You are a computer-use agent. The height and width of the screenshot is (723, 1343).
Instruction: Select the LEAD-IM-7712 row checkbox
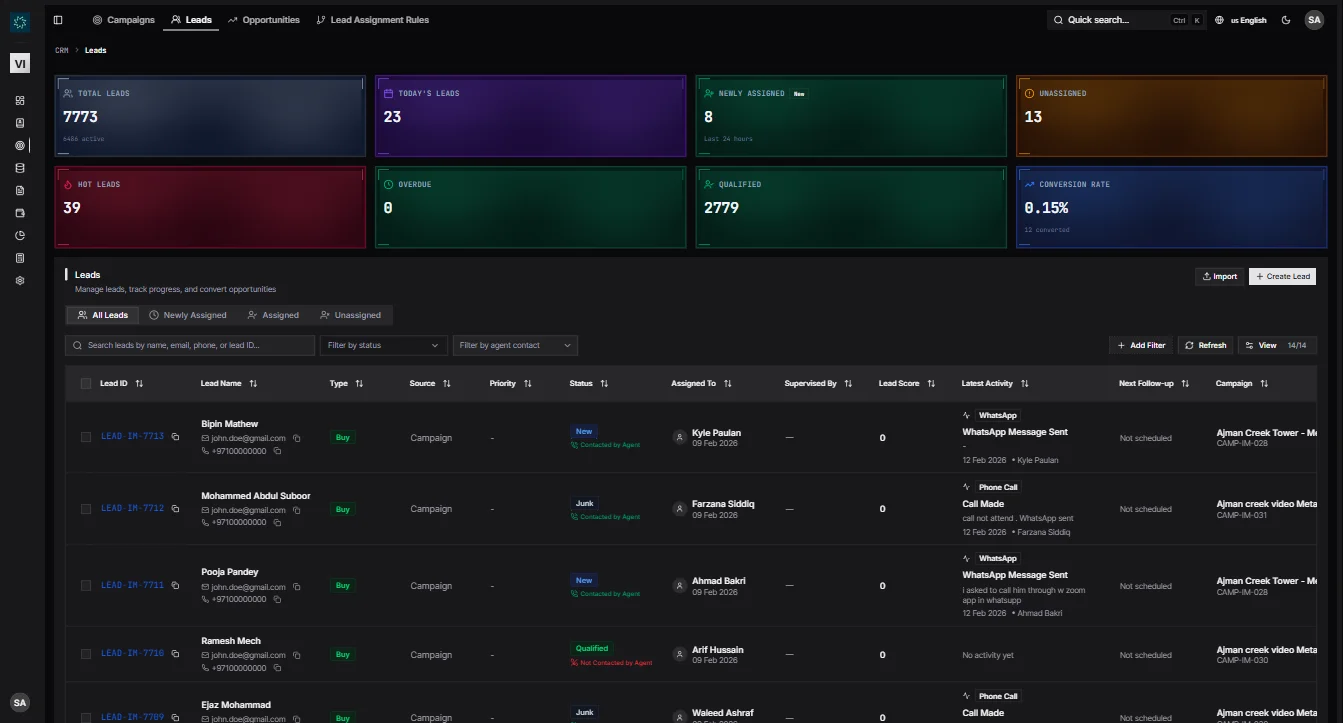click(86, 509)
